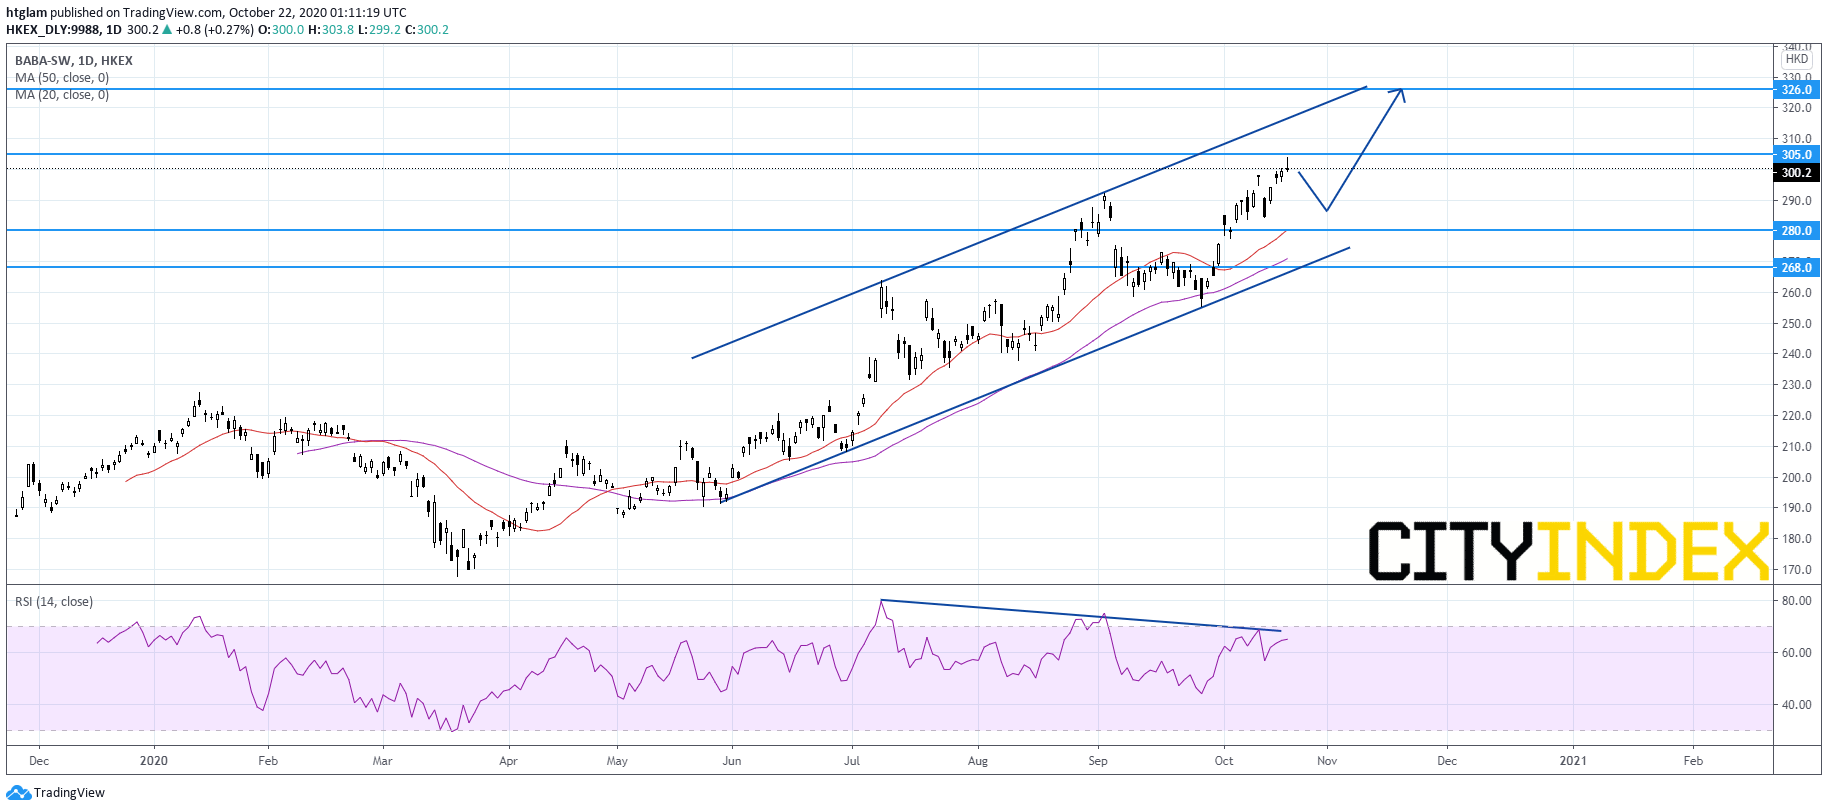
Task: Click the htglam author name
Action: 26,13
